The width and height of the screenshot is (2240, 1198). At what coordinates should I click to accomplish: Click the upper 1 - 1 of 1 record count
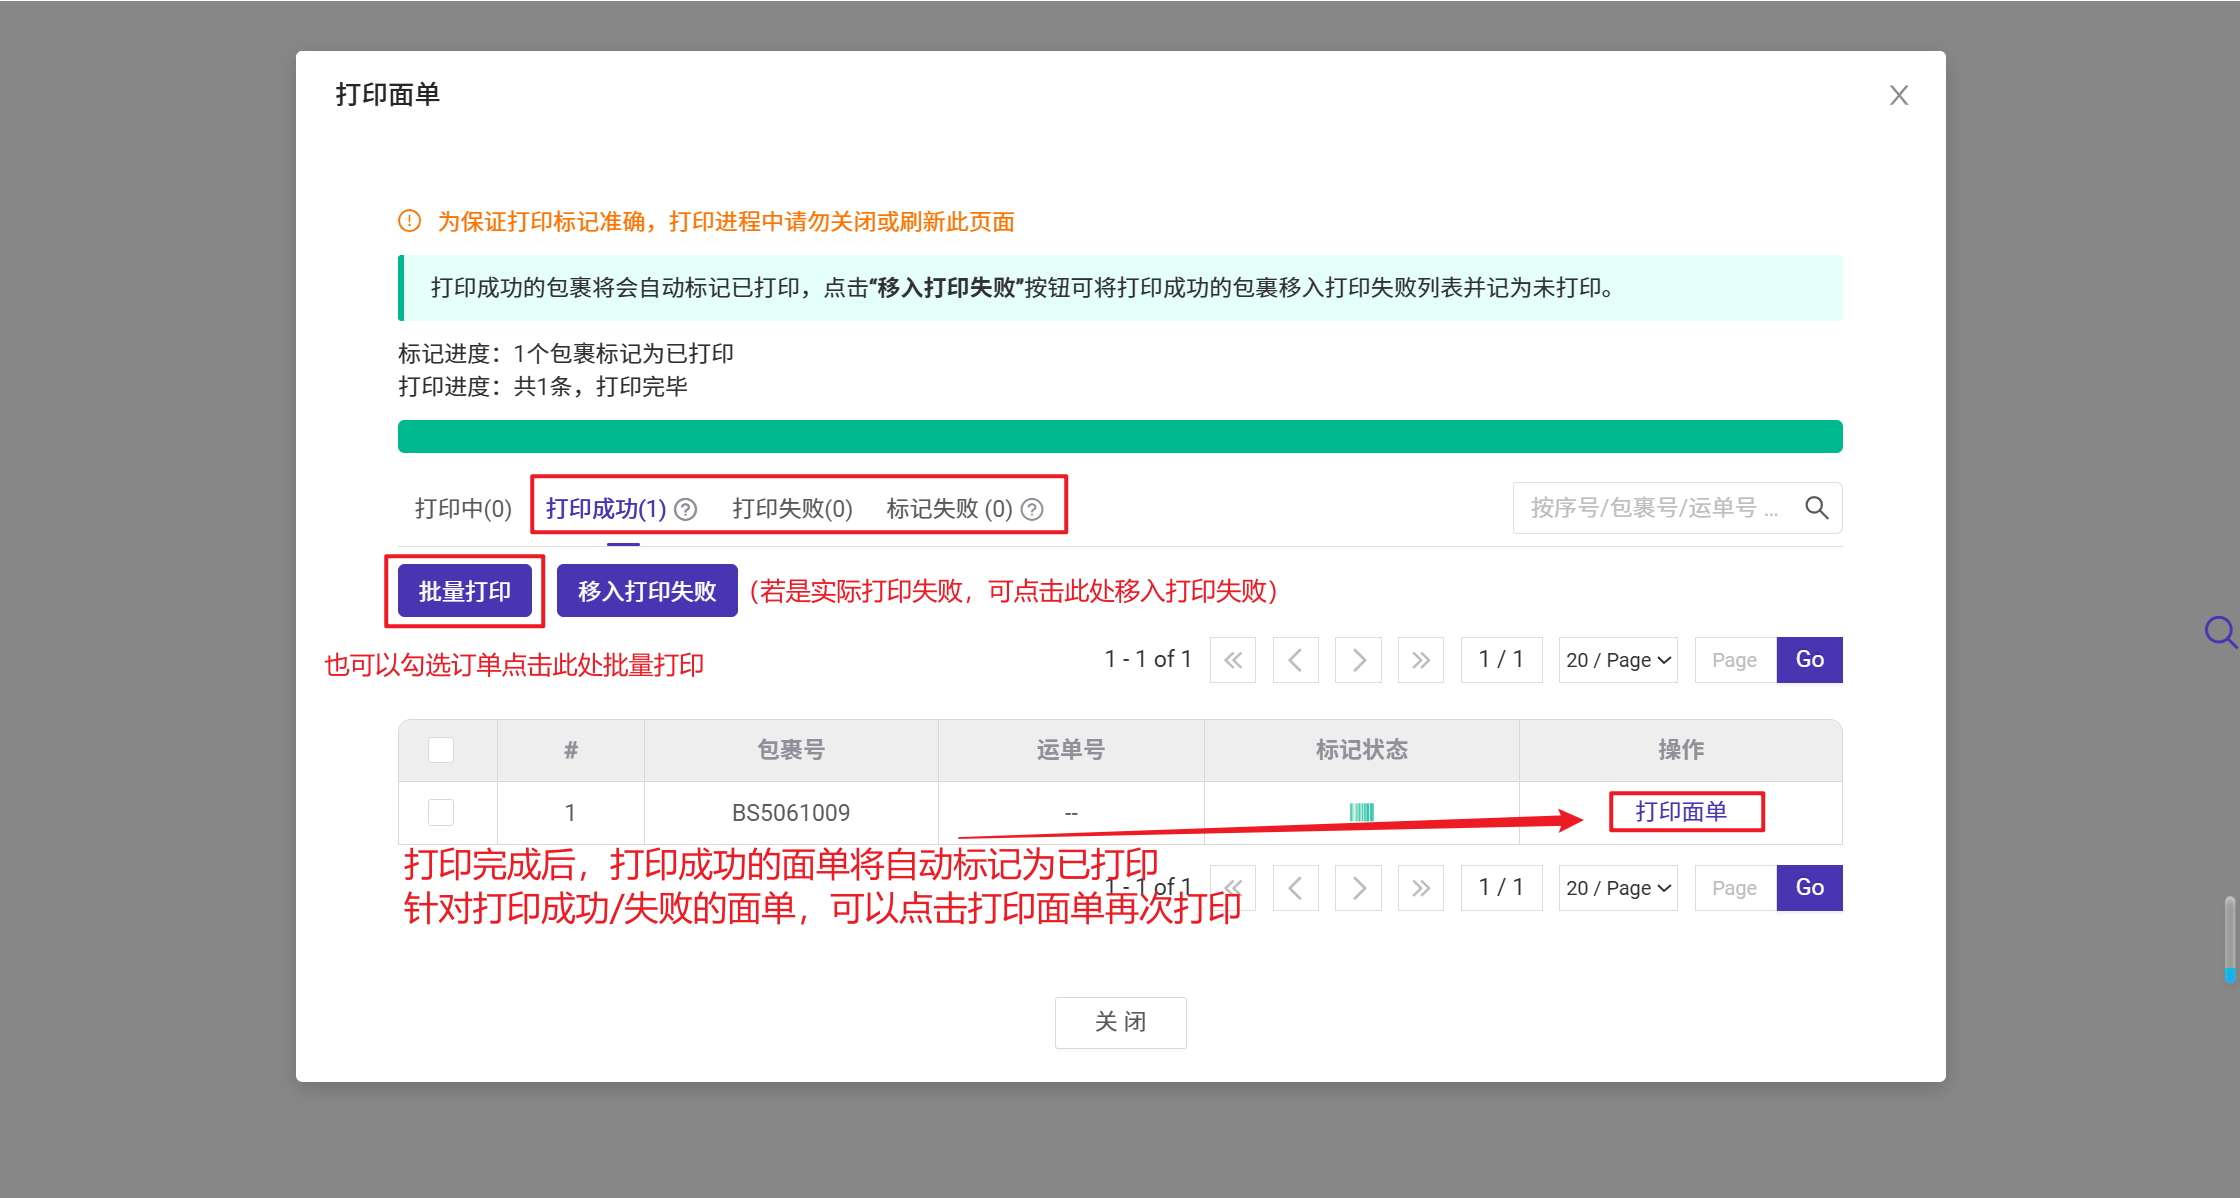[x=1148, y=659]
